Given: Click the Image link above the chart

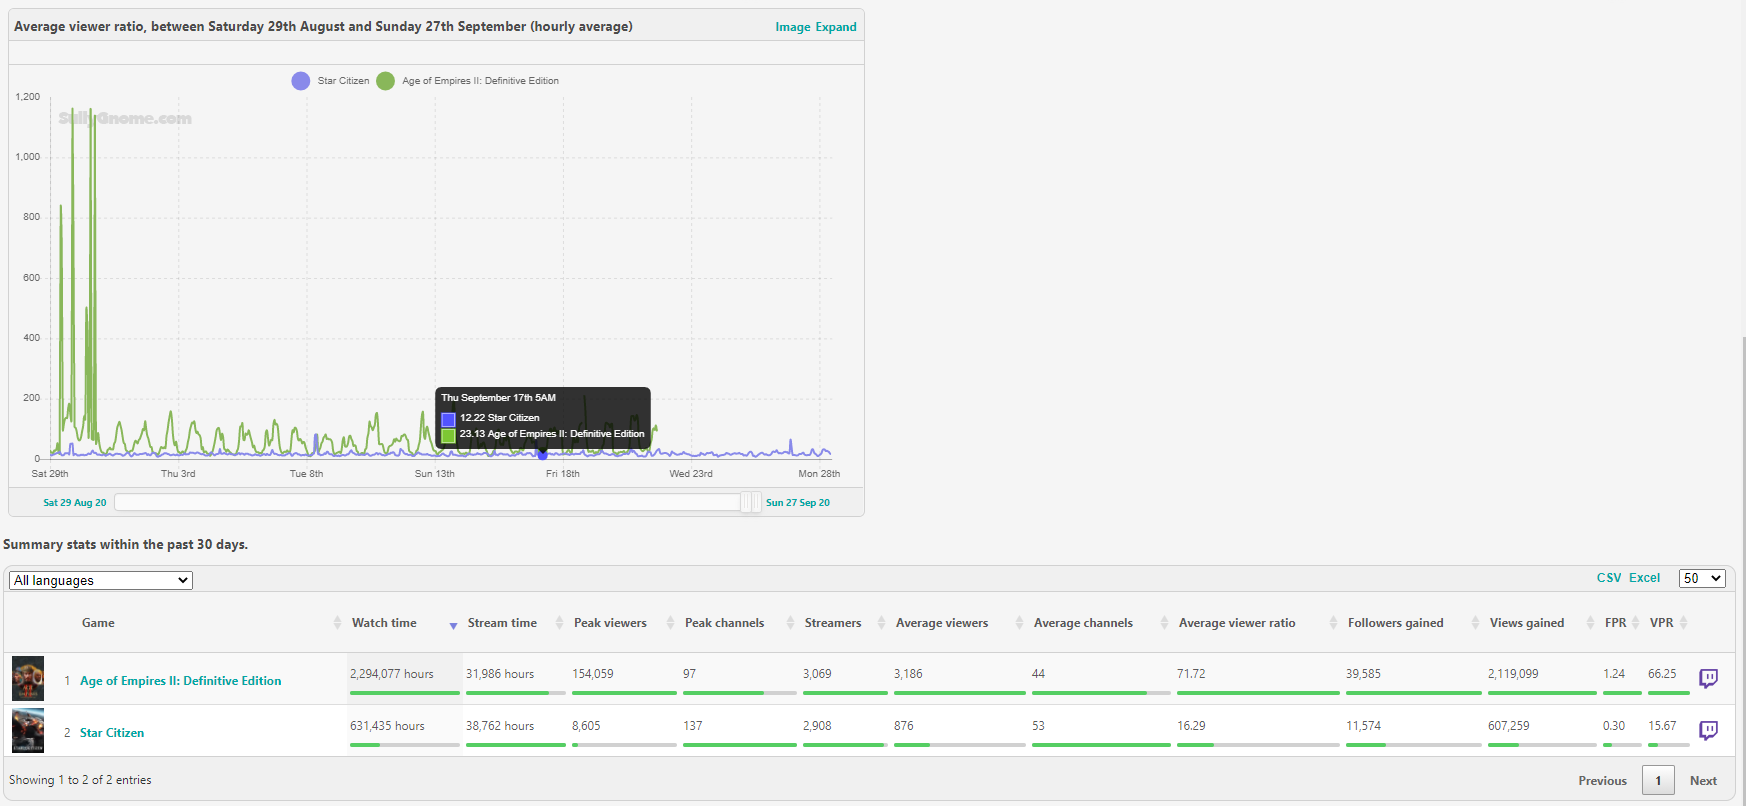Looking at the screenshot, I should click(793, 27).
